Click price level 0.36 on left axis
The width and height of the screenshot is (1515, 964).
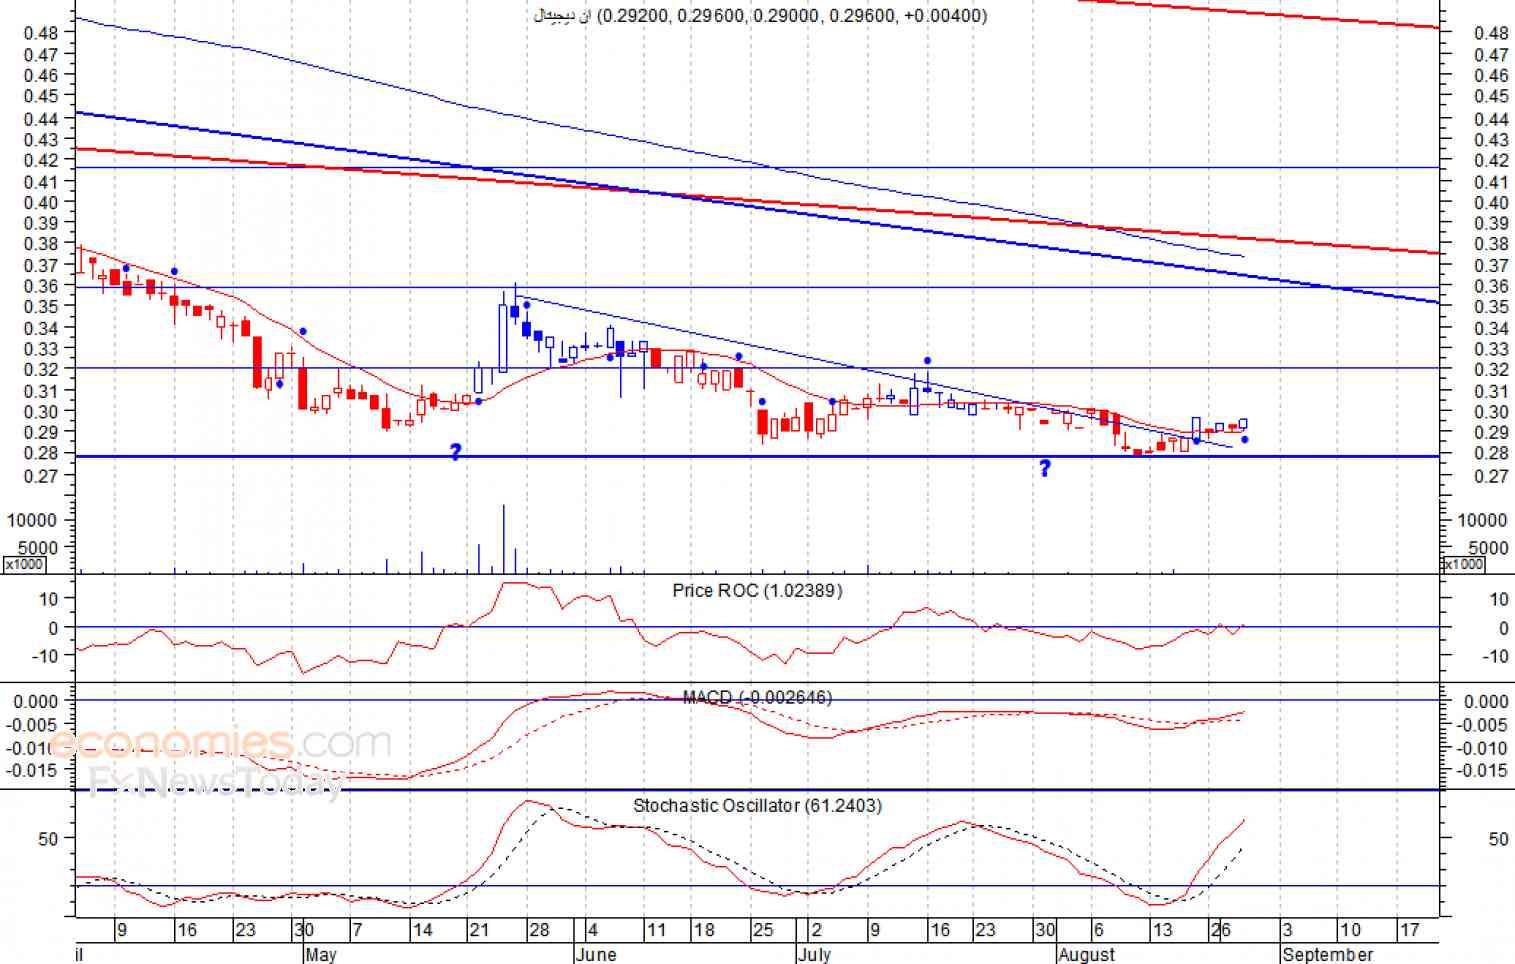click(x=40, y=286)
